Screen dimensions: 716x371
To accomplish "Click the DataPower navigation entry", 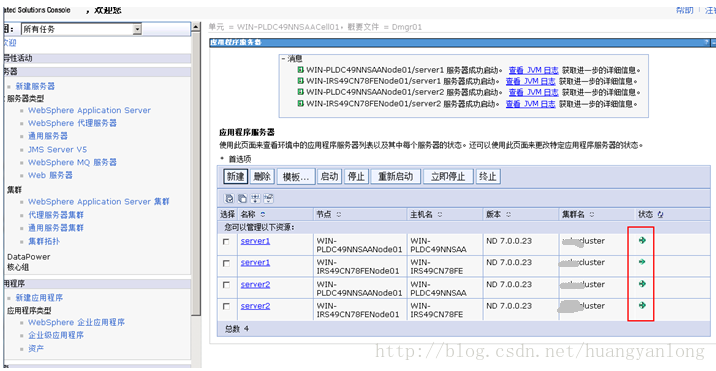I will pos(28,257).
